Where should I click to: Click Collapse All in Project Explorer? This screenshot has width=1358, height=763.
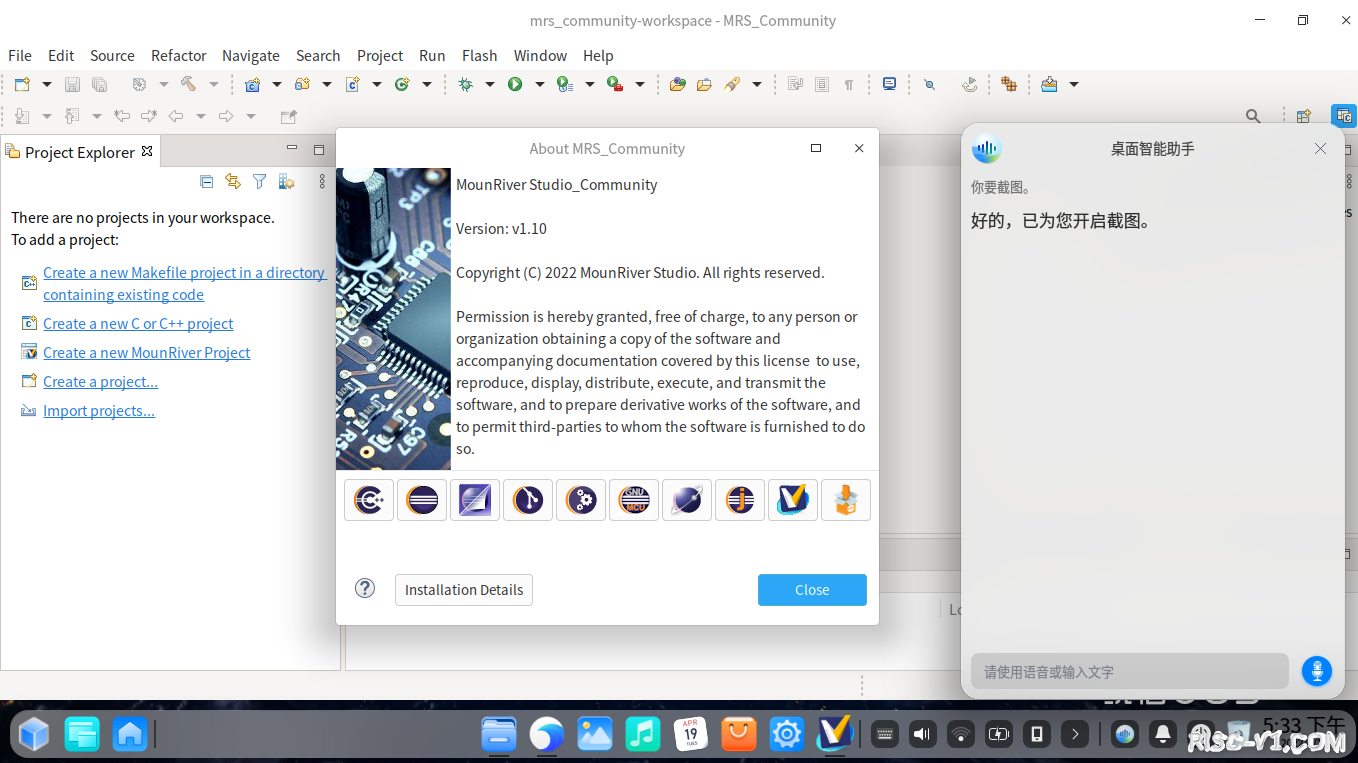click(206, 181)
